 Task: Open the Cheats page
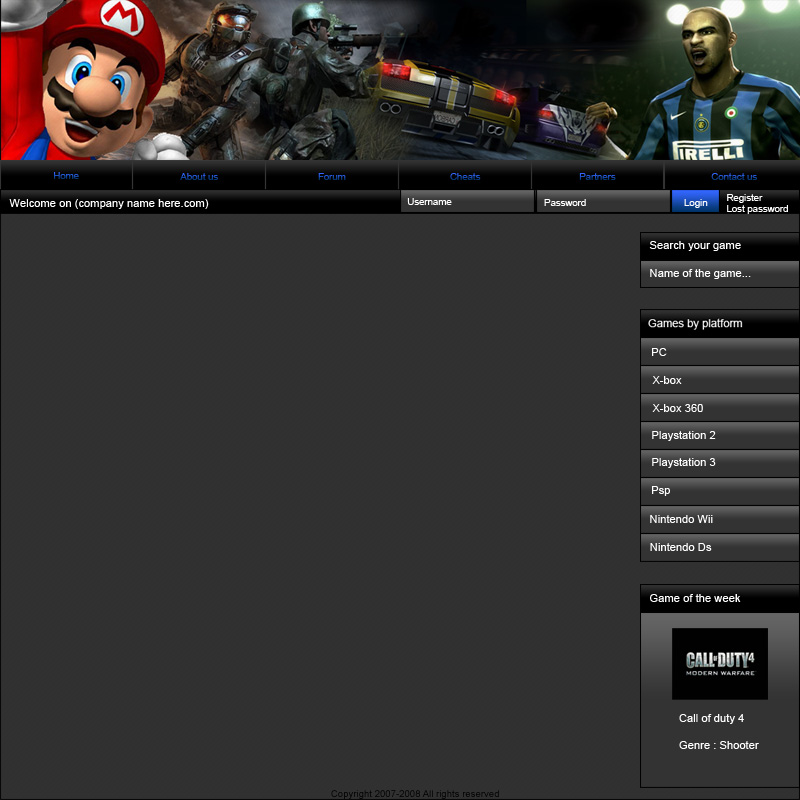click(465, 177)
